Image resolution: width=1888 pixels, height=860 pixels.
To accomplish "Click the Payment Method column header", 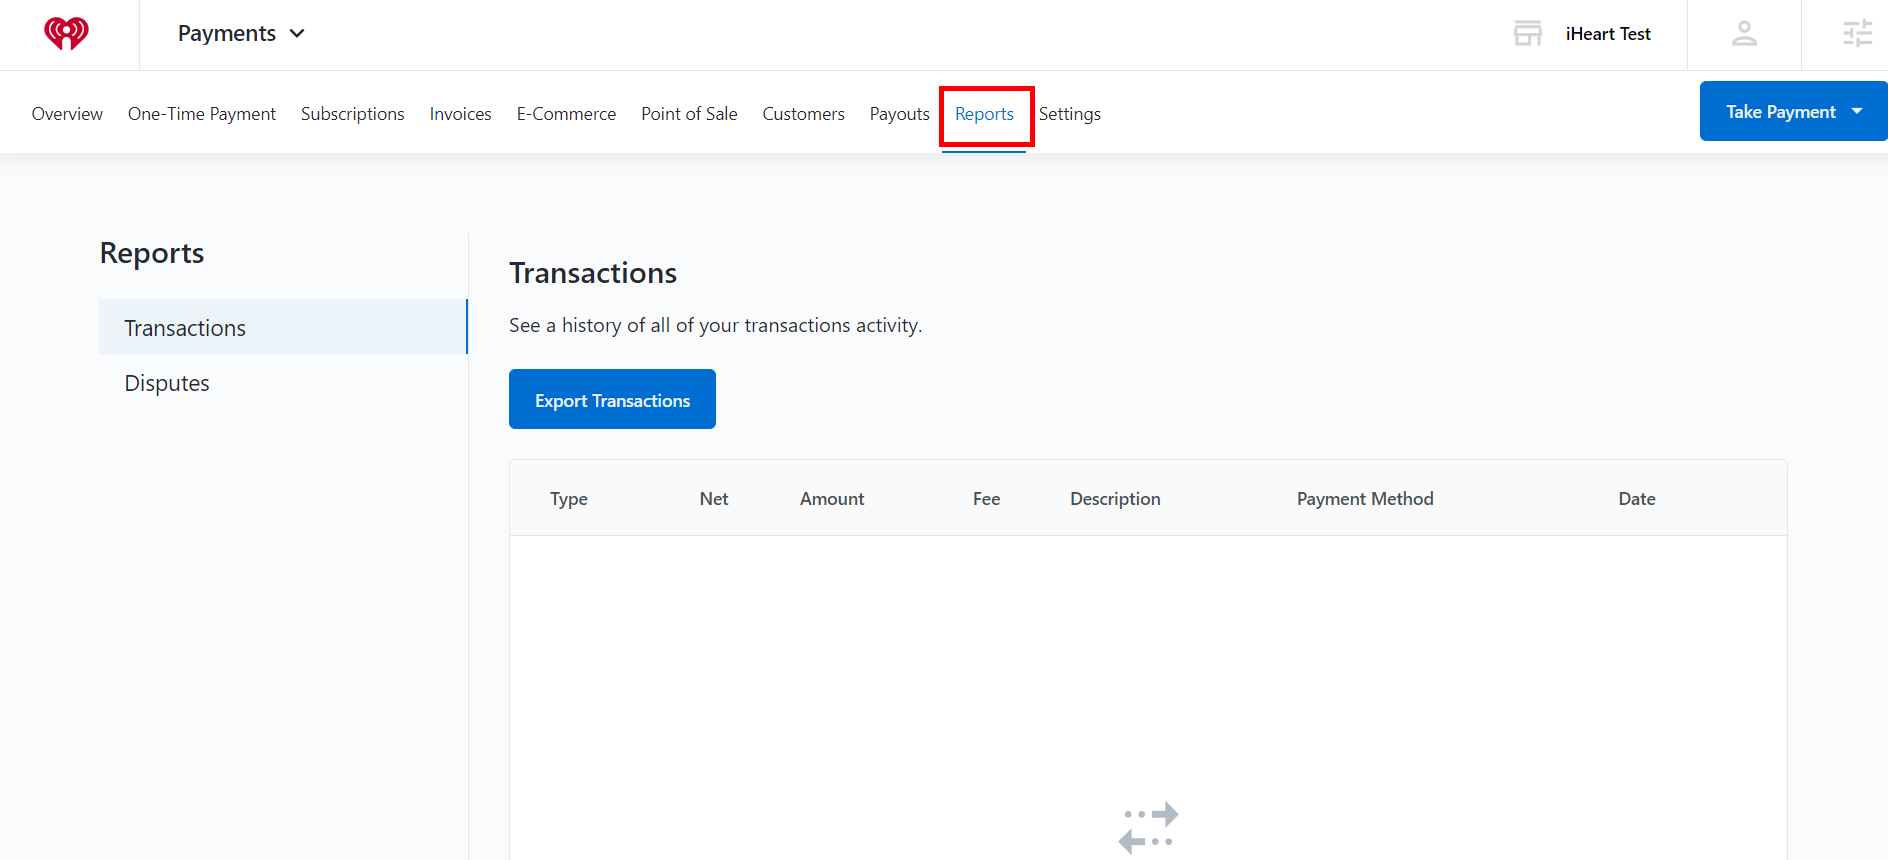I will [1365, 498].
